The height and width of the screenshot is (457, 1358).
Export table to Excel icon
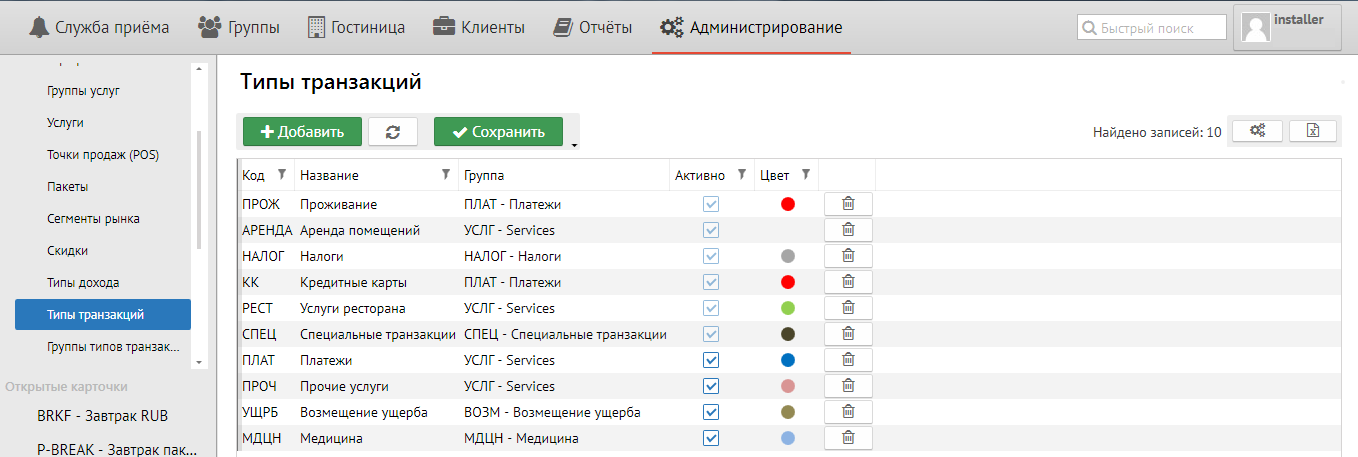click(x=1313, y=131)
